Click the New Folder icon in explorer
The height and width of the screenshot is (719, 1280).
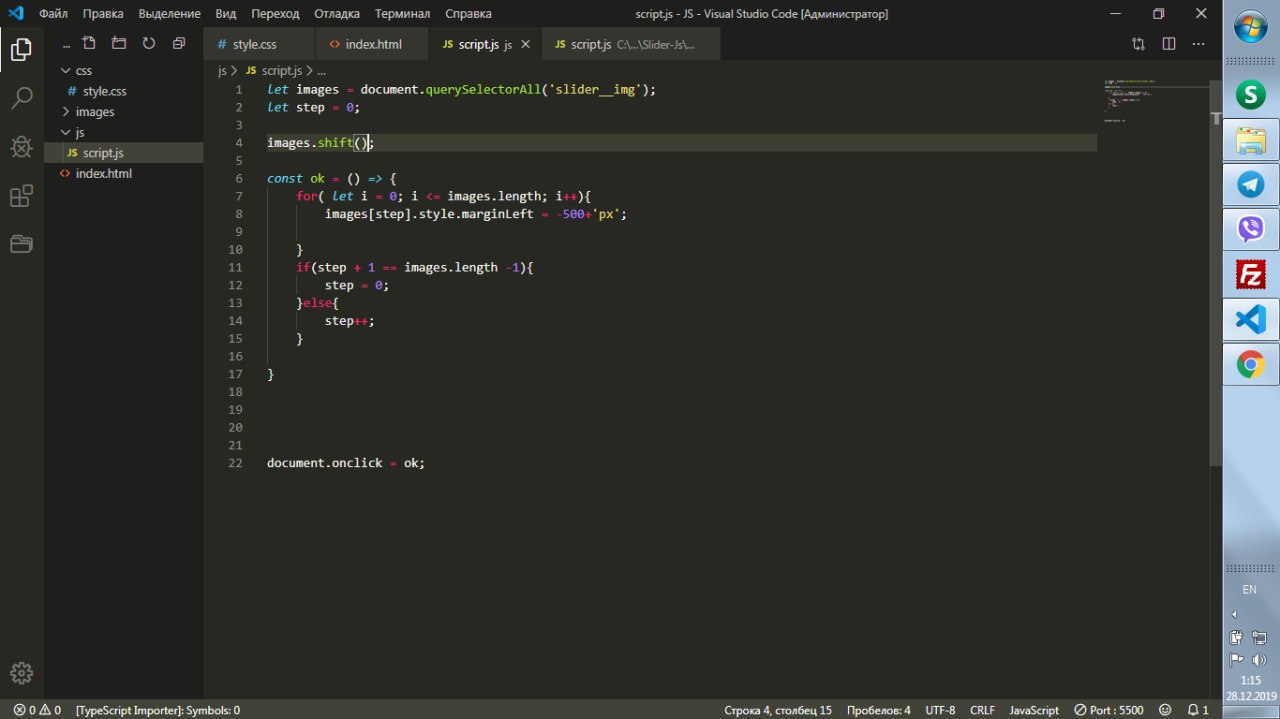[x=119, y=44]
